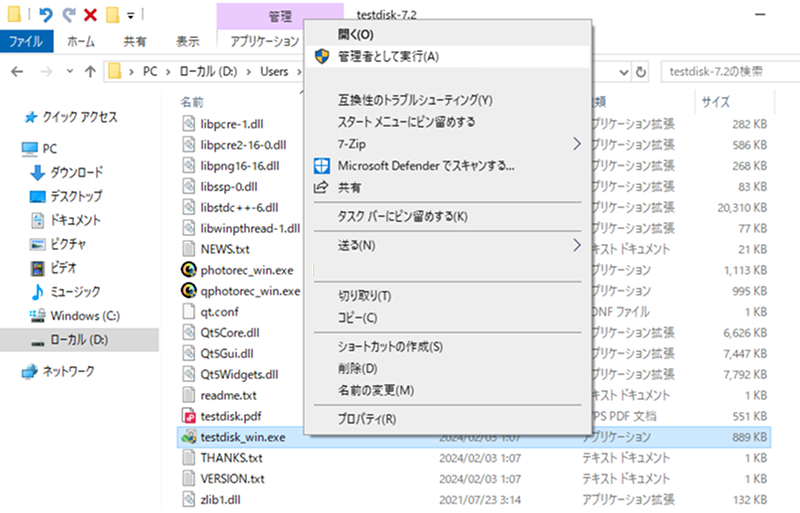This screenshot has height=513, width=800.
Task: Choose プロパティ(R) in the context menu
Action: pyautogui.click(x=447, y=419)
